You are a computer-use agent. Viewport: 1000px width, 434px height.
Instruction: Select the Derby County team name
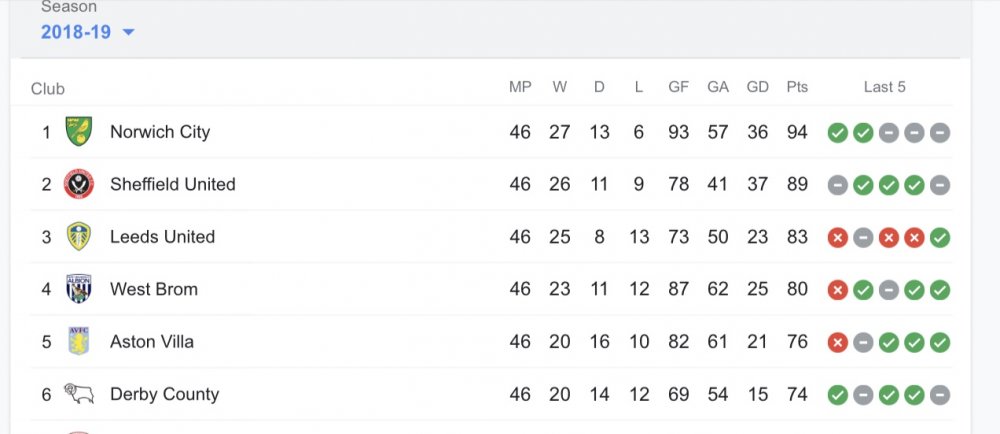pyautogui.click(x=164, y=394)
